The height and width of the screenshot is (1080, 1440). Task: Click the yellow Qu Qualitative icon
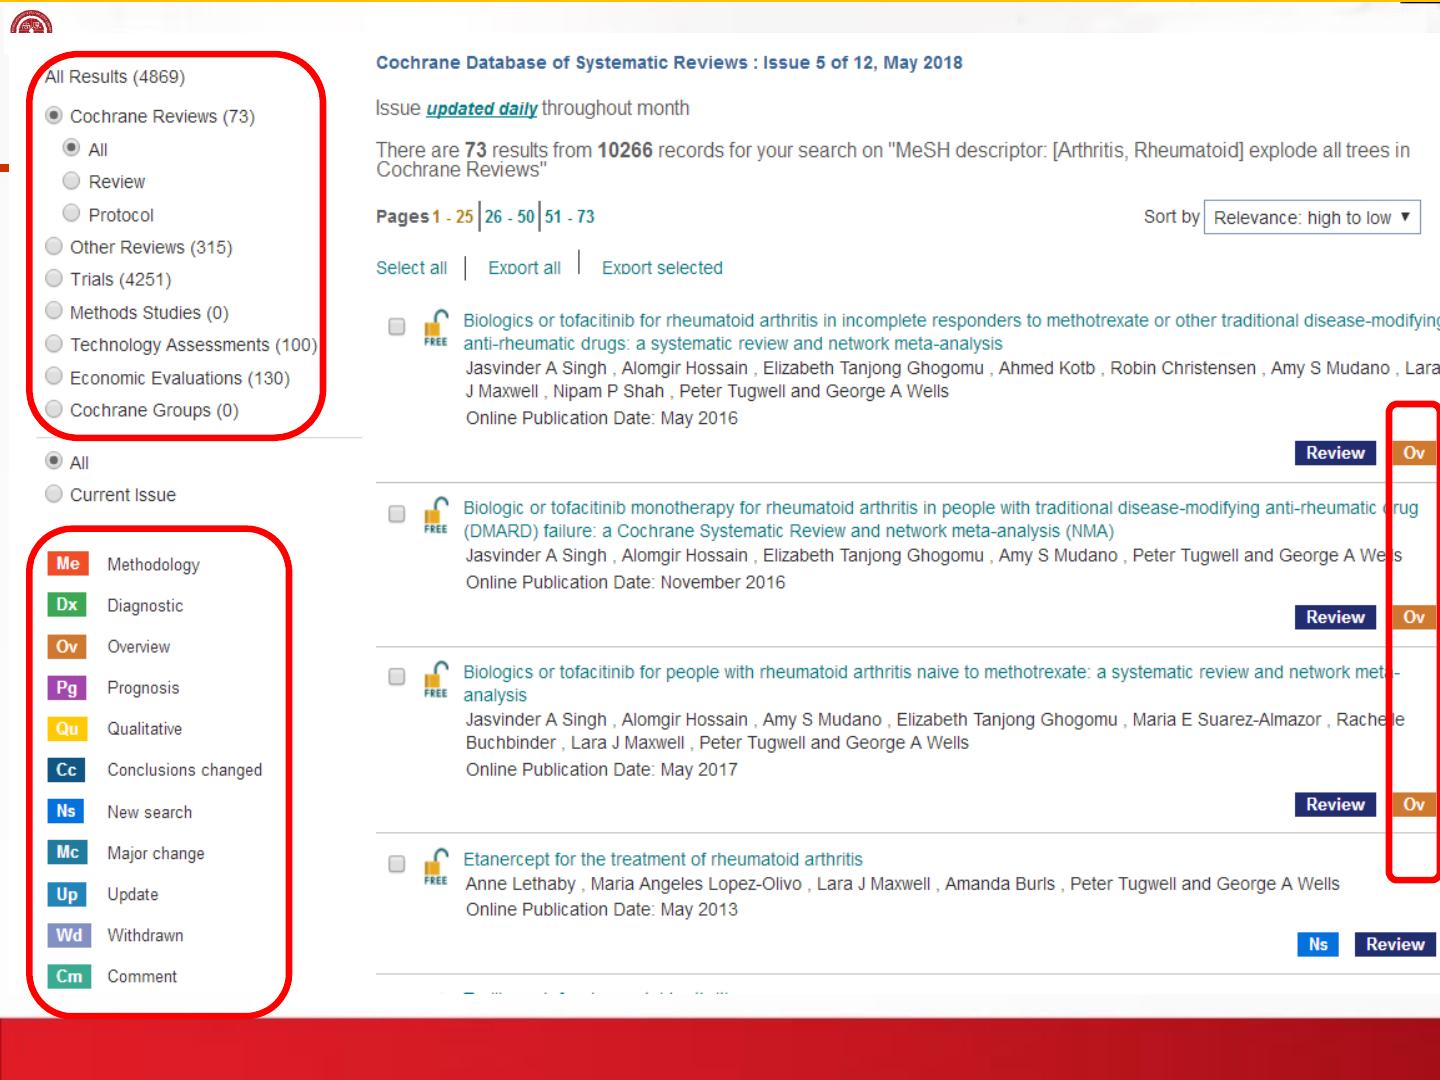click(67, 729)
